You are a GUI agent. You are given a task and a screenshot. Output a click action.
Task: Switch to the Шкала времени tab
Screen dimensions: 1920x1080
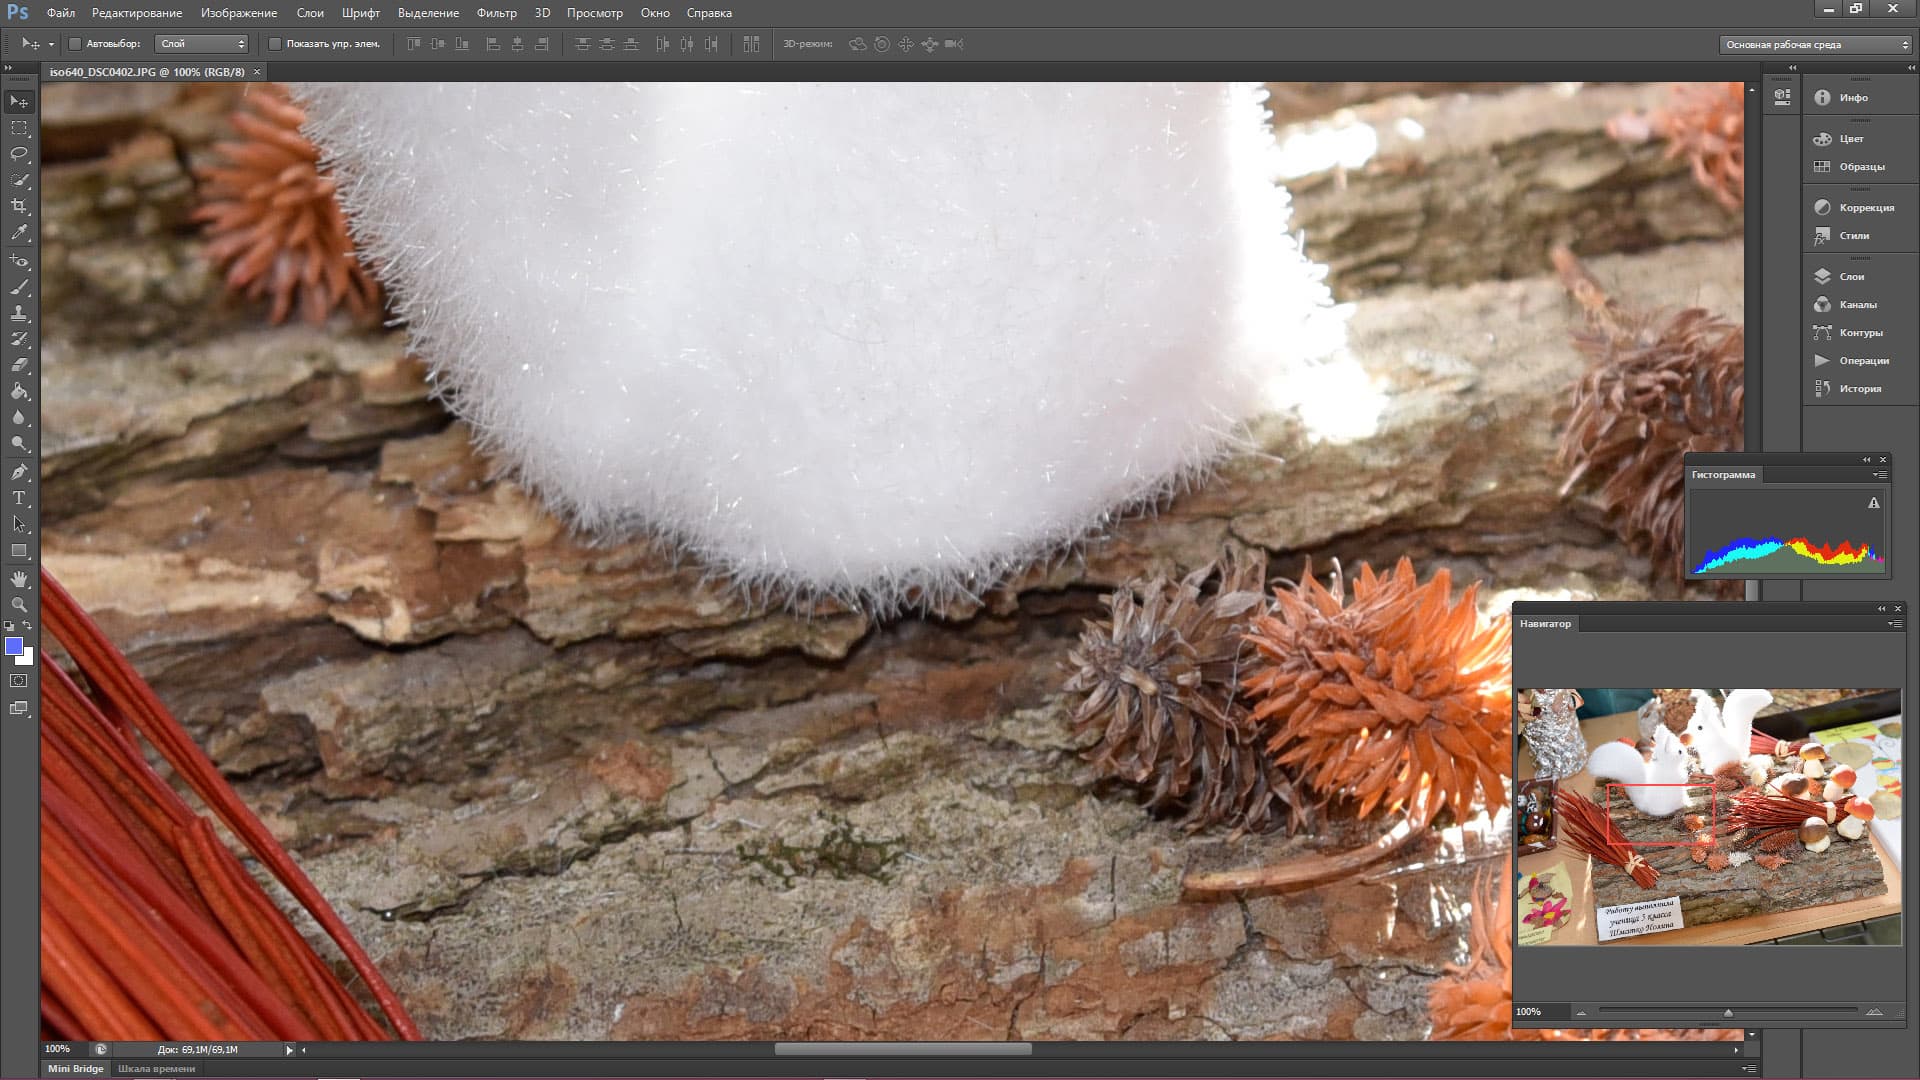click(x=156, y=1068)
